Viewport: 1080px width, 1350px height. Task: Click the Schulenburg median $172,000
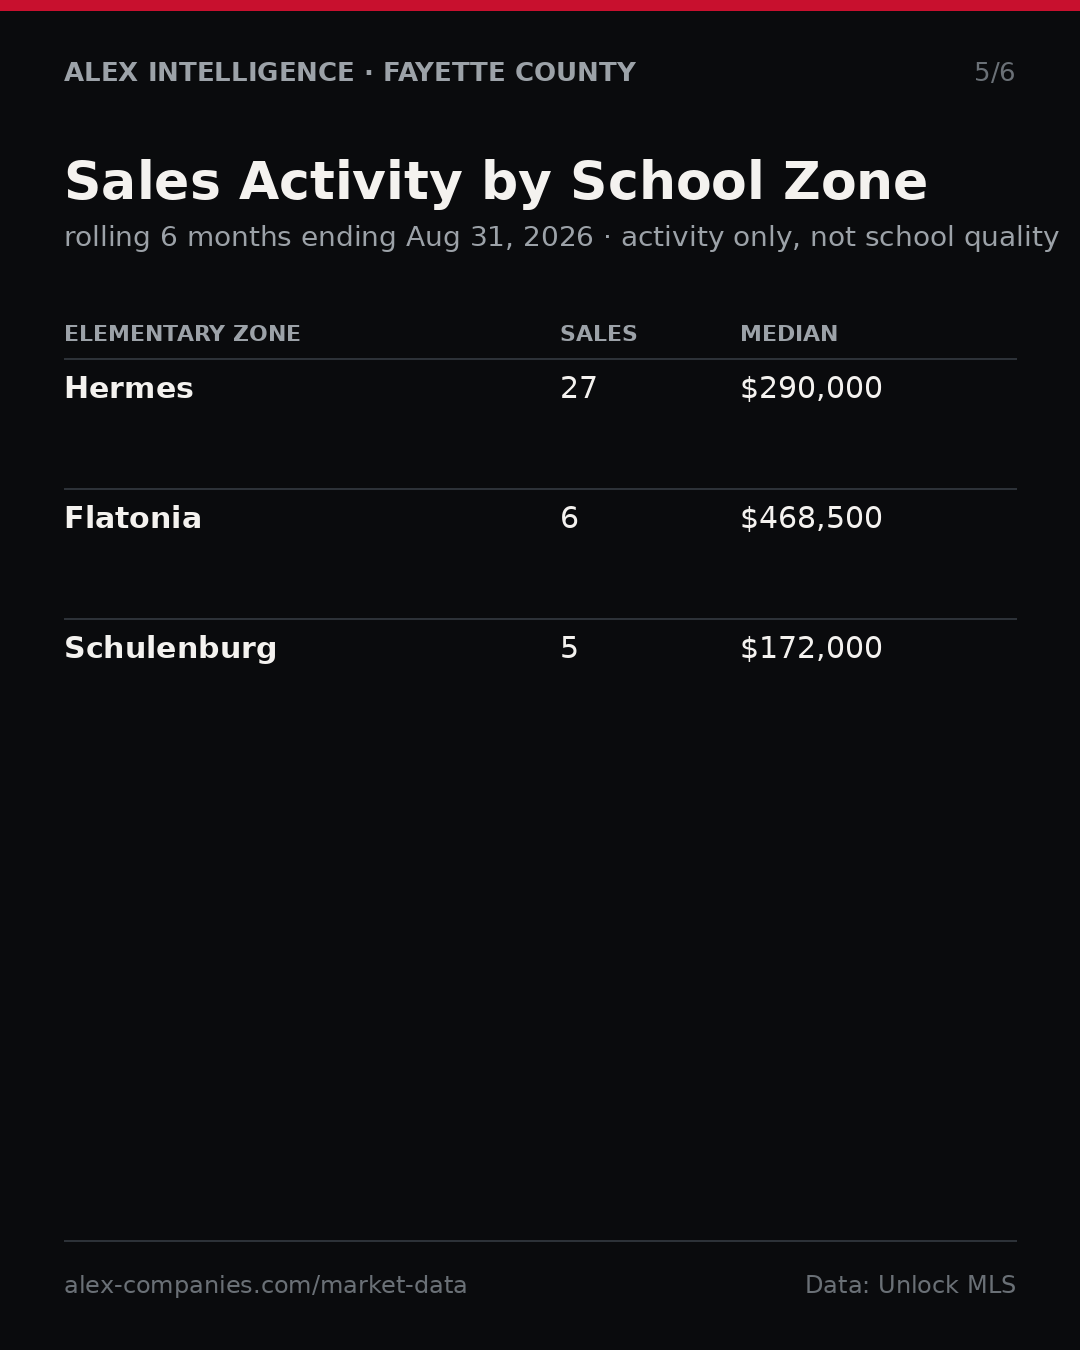(811, 649)
